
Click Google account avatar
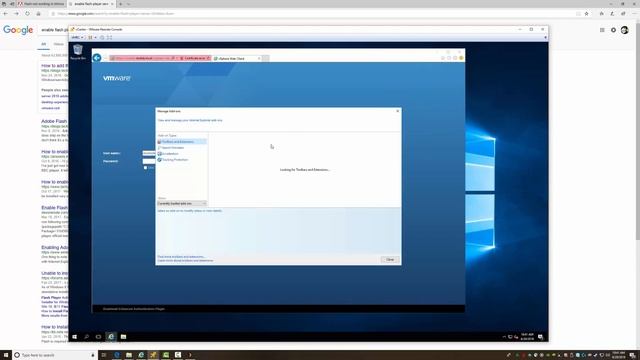(624, 30)
